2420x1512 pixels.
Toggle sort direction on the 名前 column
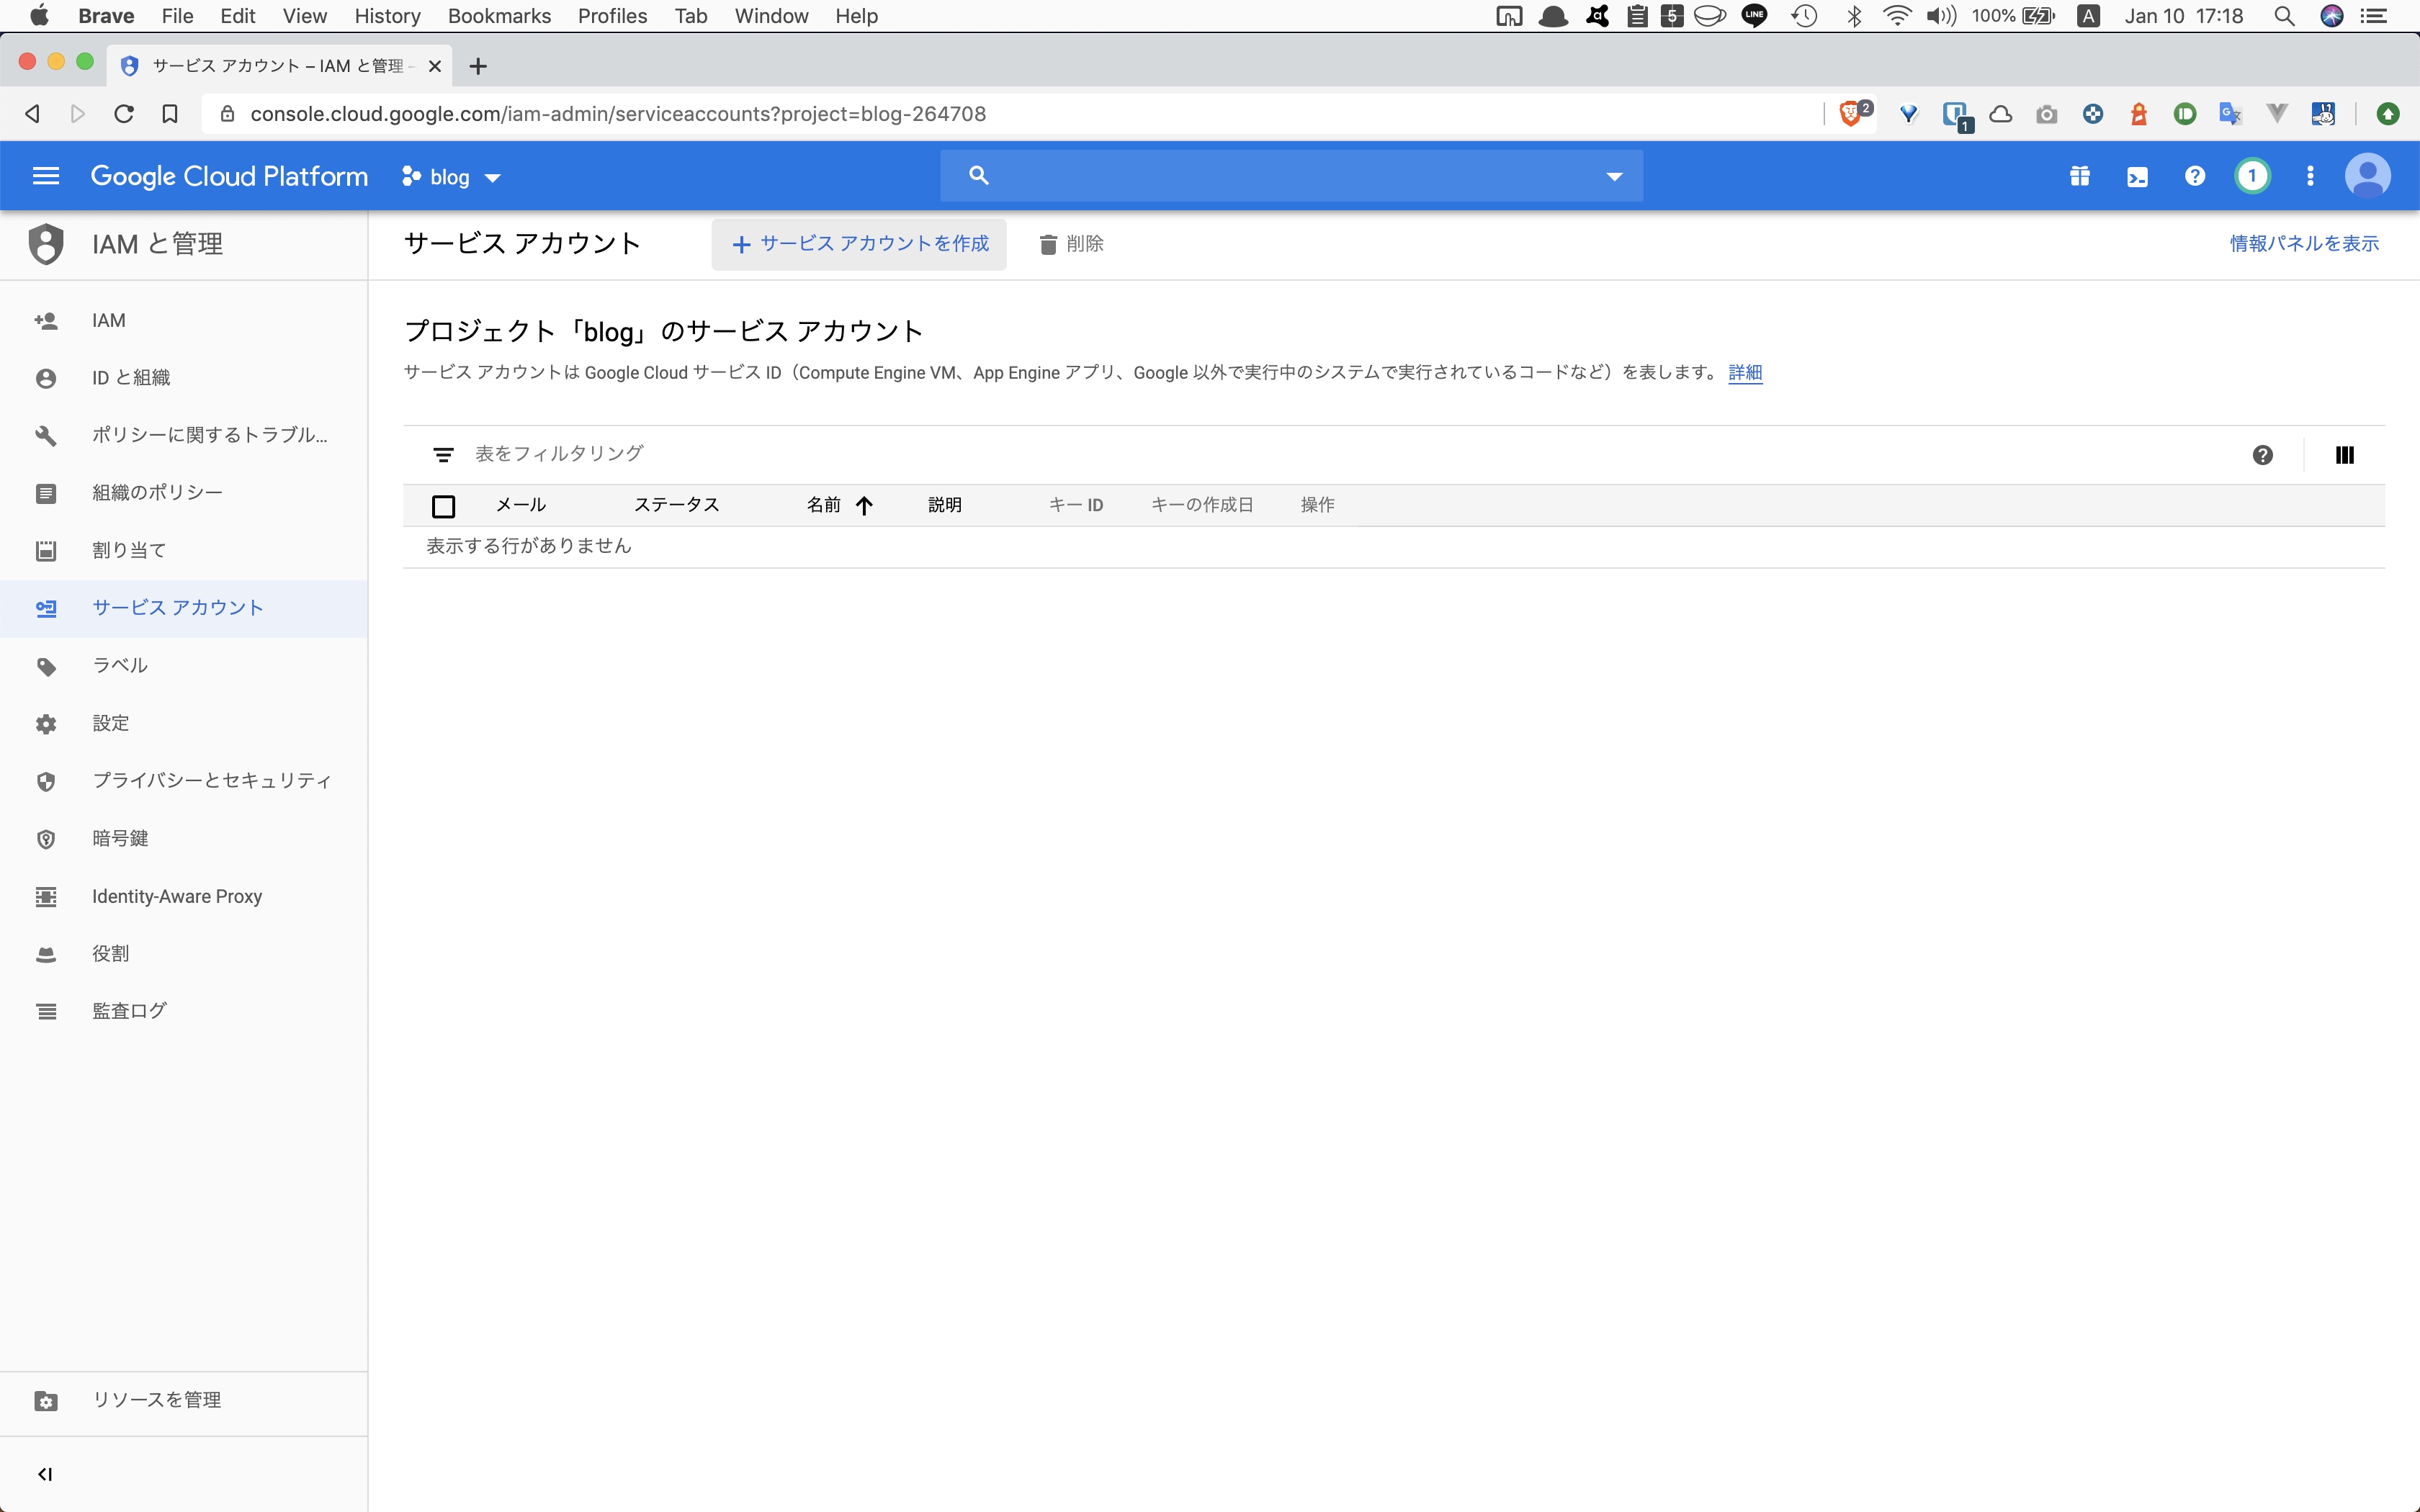click(864, 505)
